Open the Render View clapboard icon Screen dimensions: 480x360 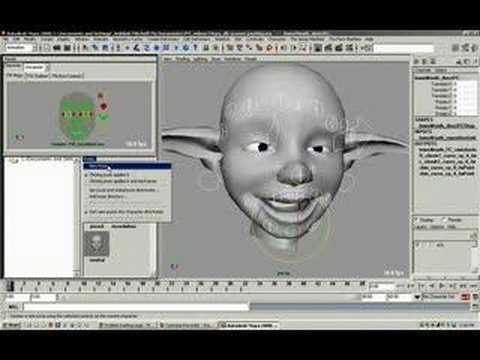click(x=318, y=48)
